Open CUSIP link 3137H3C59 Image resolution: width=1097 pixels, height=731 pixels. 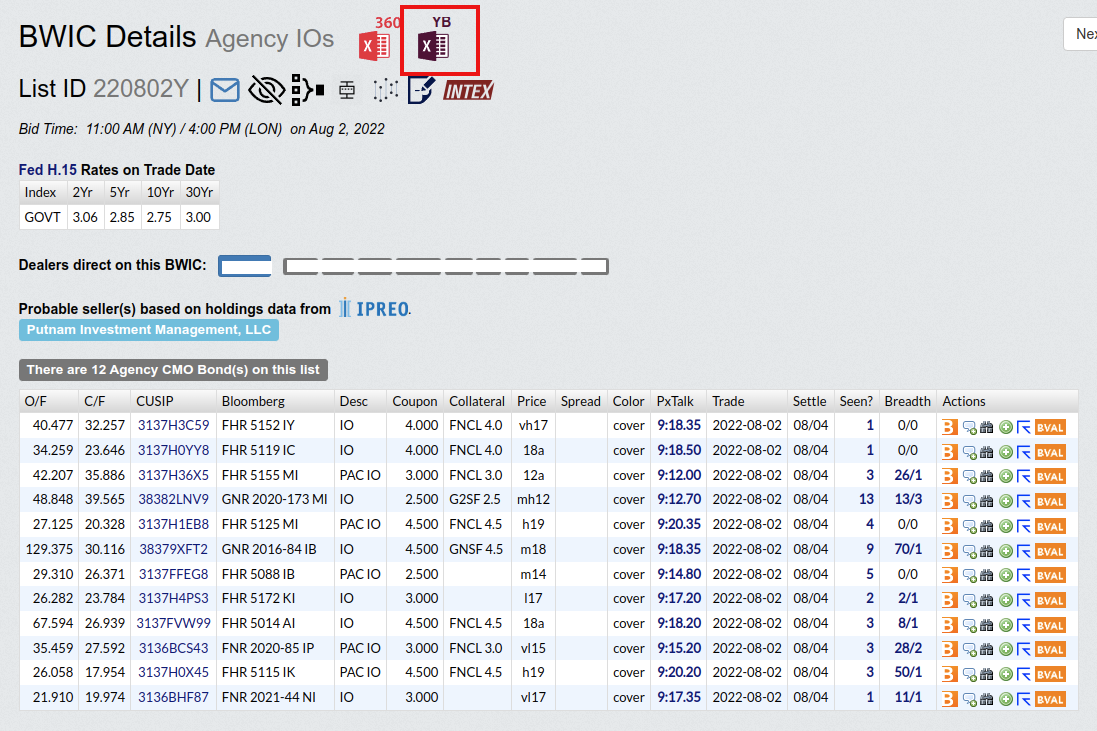pyautogui.click(x=173, y=425)
